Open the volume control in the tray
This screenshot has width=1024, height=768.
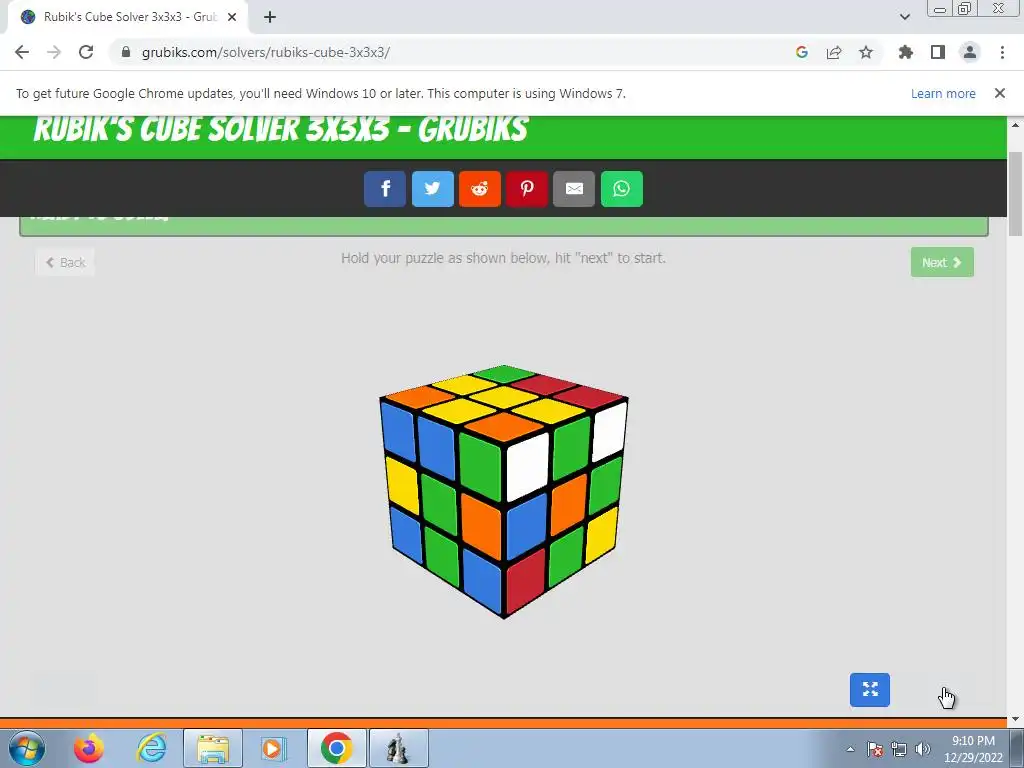click(x=922, y=749)
